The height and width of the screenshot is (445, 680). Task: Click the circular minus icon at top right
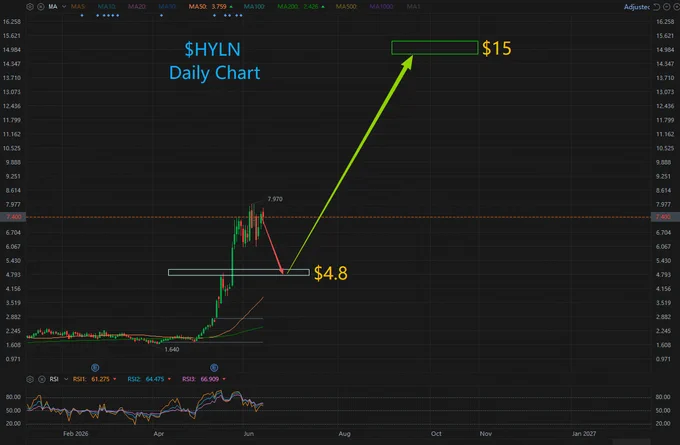tap(667, 7)
